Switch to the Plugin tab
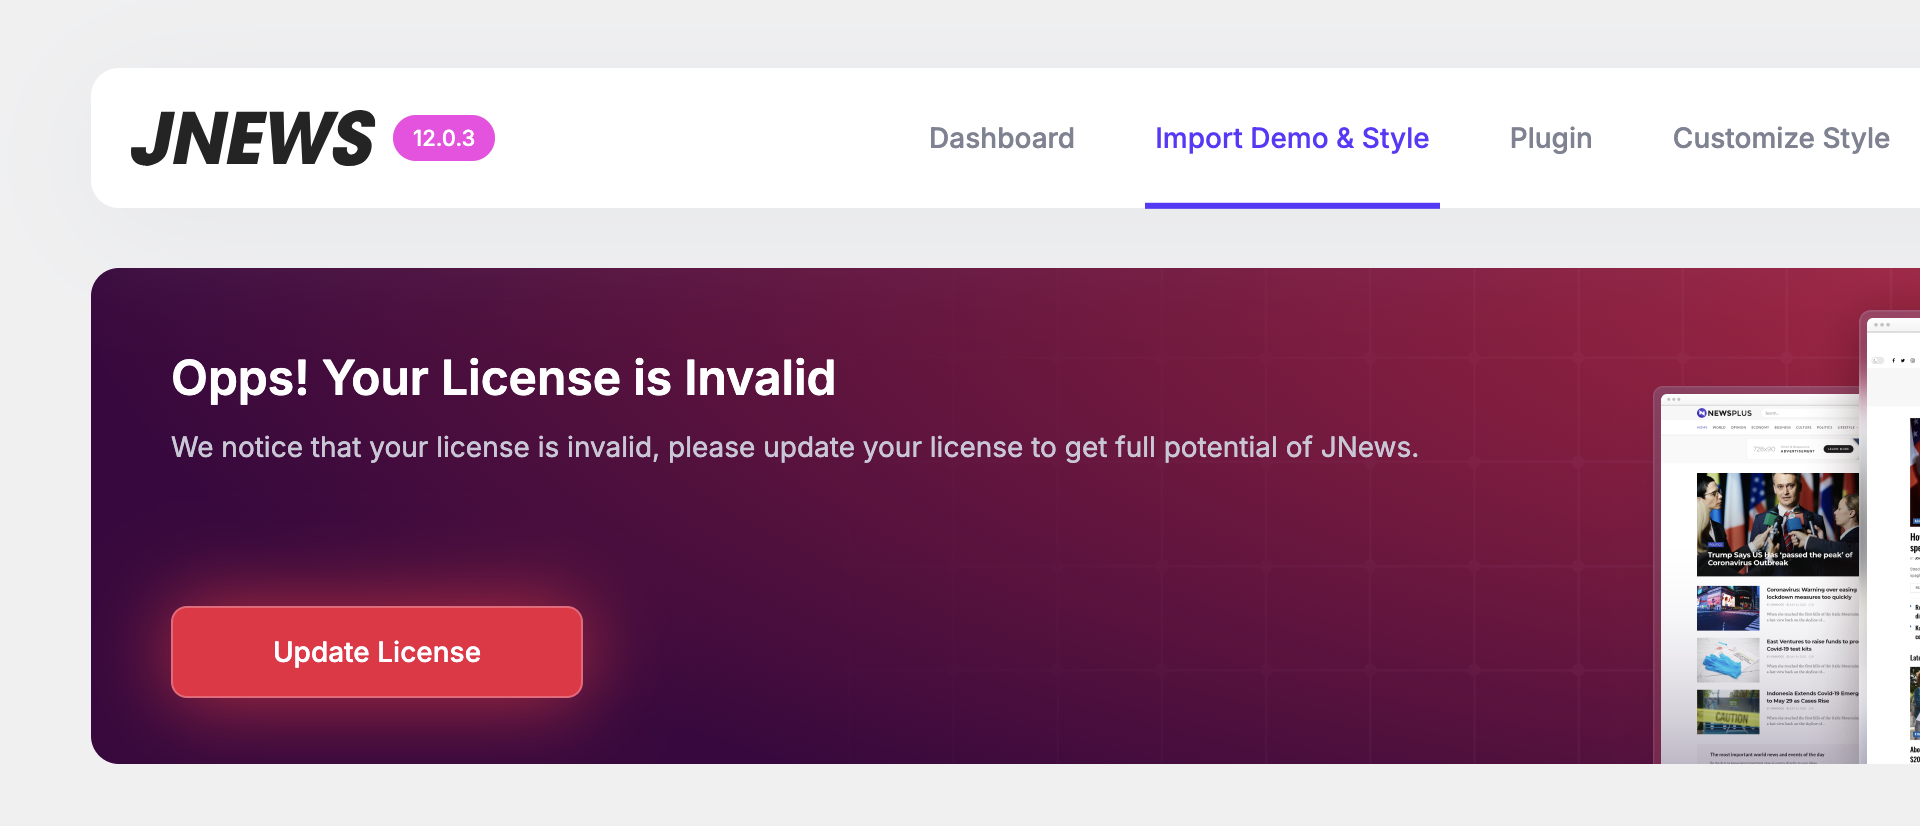Screen dimensions: 1920x826 pyautogui.click(x=1550, y=138)
